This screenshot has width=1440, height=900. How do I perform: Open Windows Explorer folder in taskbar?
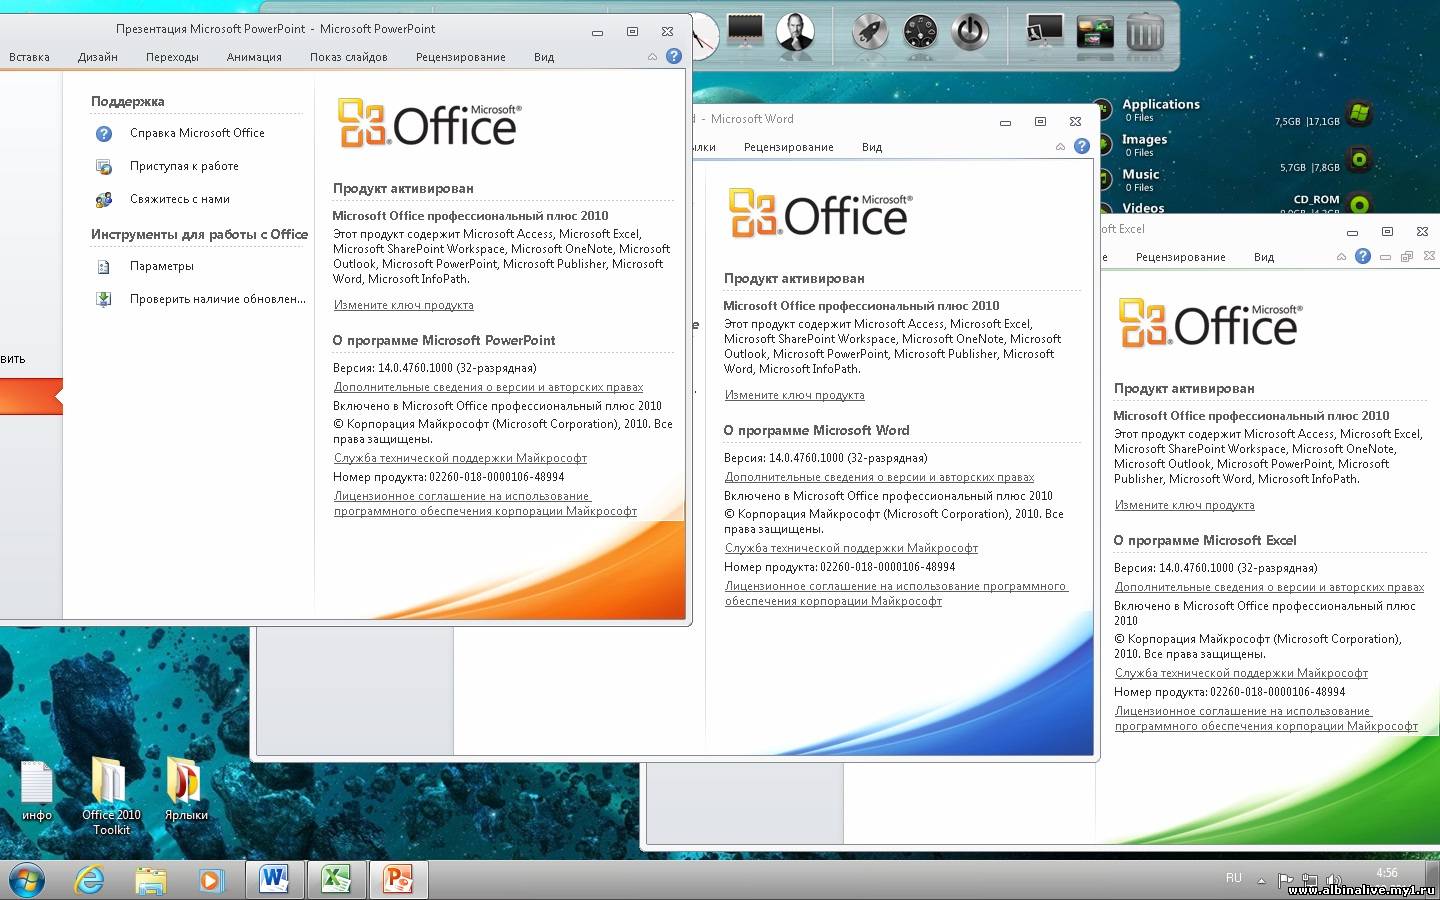click(151, 880)
